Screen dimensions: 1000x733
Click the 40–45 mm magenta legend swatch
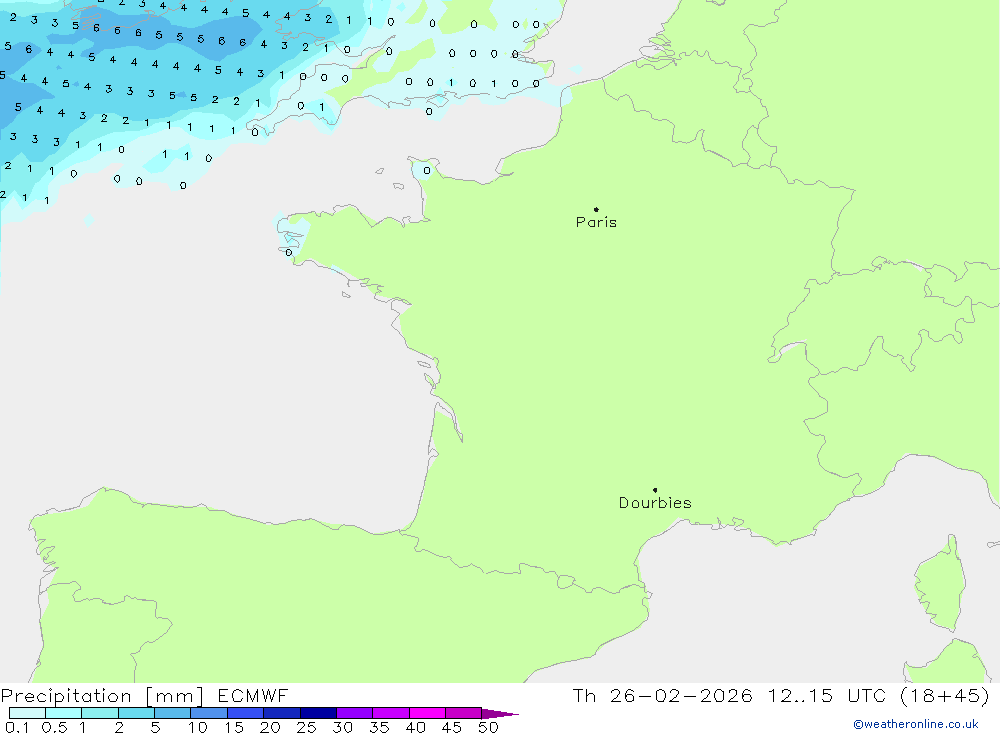coord(427,713)
